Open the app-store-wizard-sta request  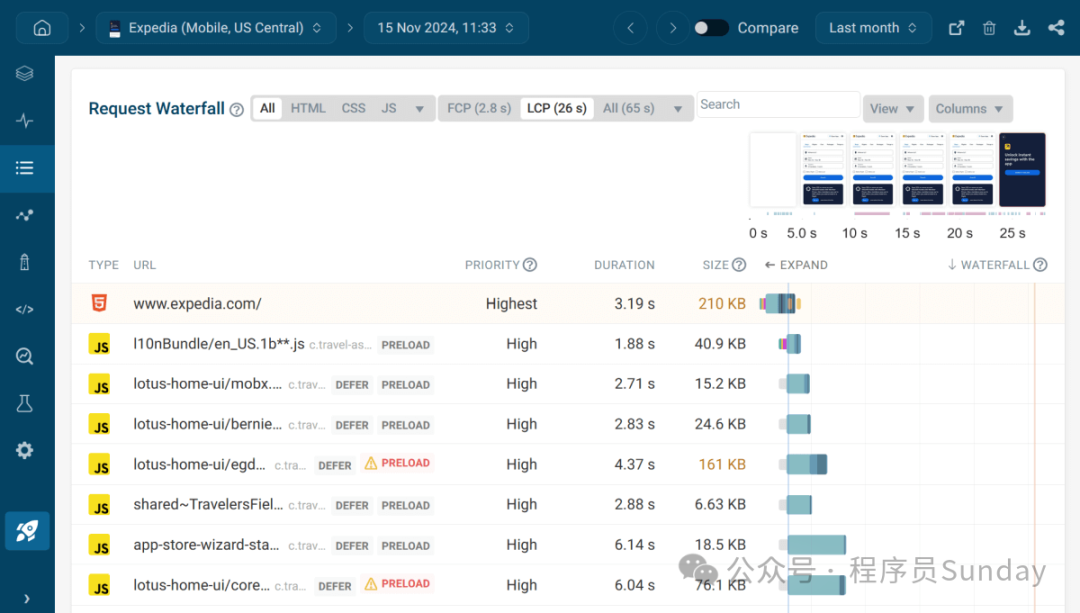point(206,545)
